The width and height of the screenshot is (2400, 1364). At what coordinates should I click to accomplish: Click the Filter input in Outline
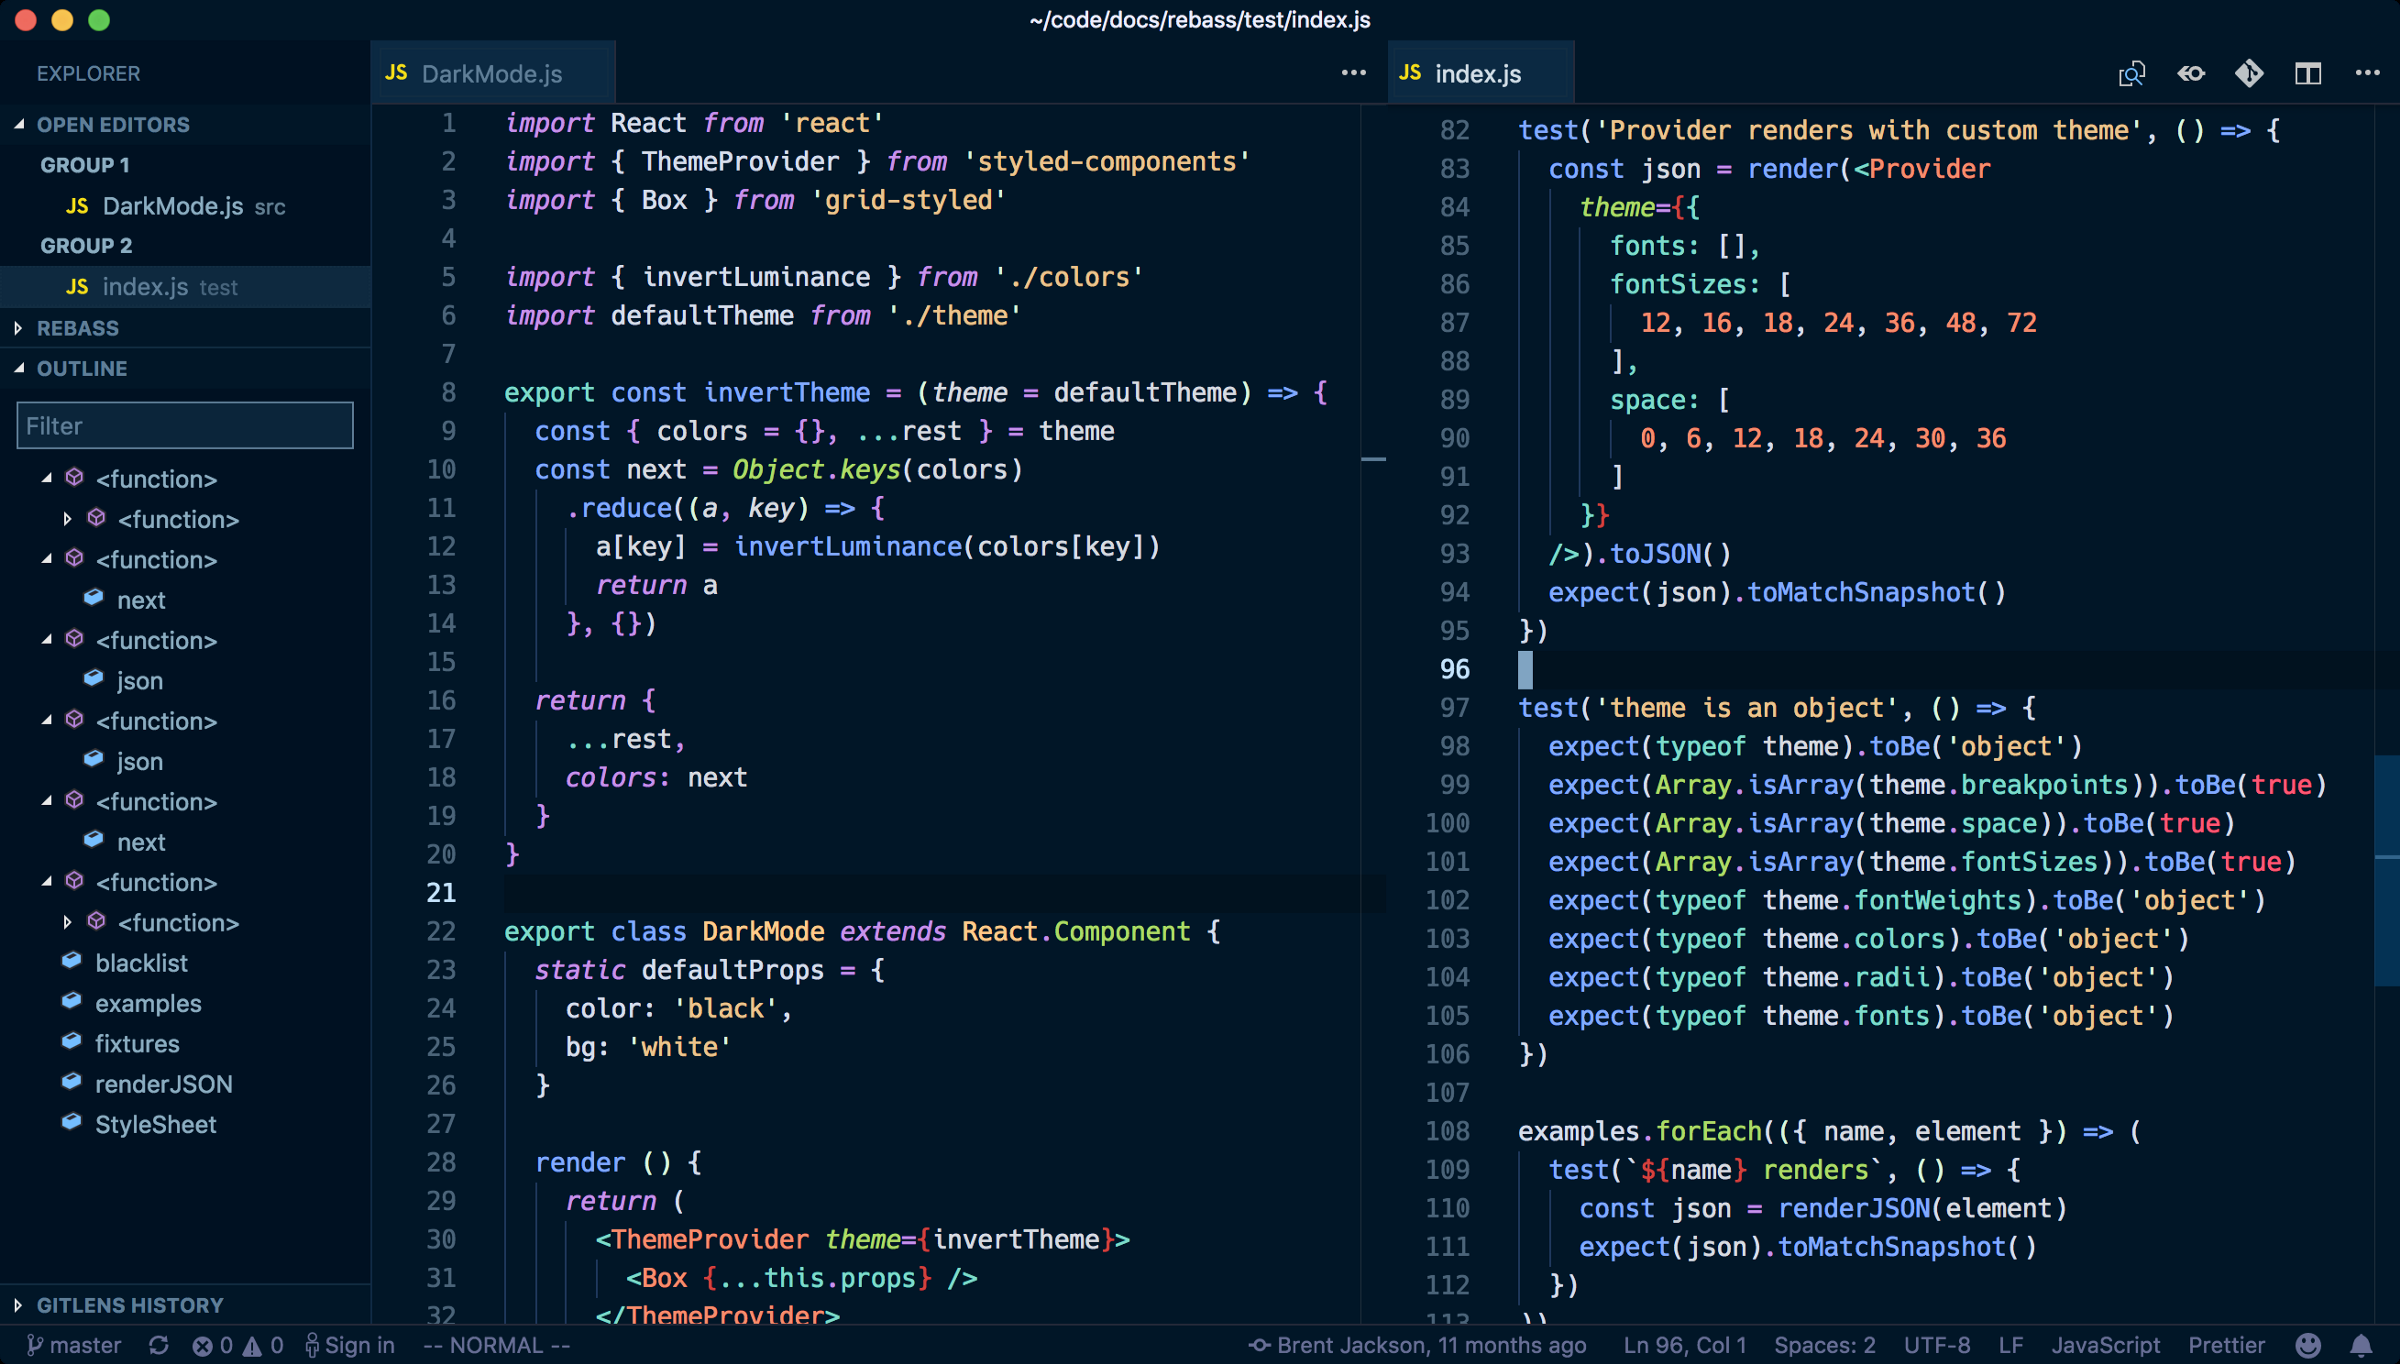click(185, 426)
